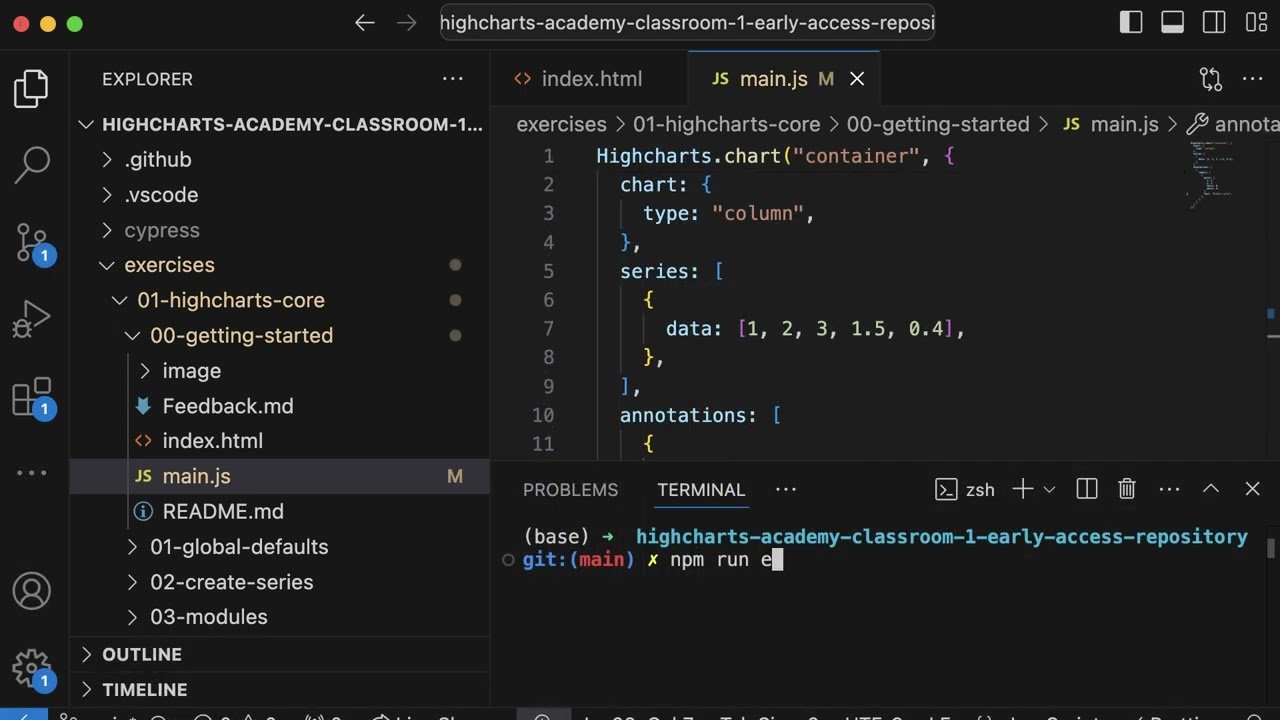Close the main.js editor tab
Image resolution: width=1280 pixels, height=720 pixels.
(x=857, y=79)
